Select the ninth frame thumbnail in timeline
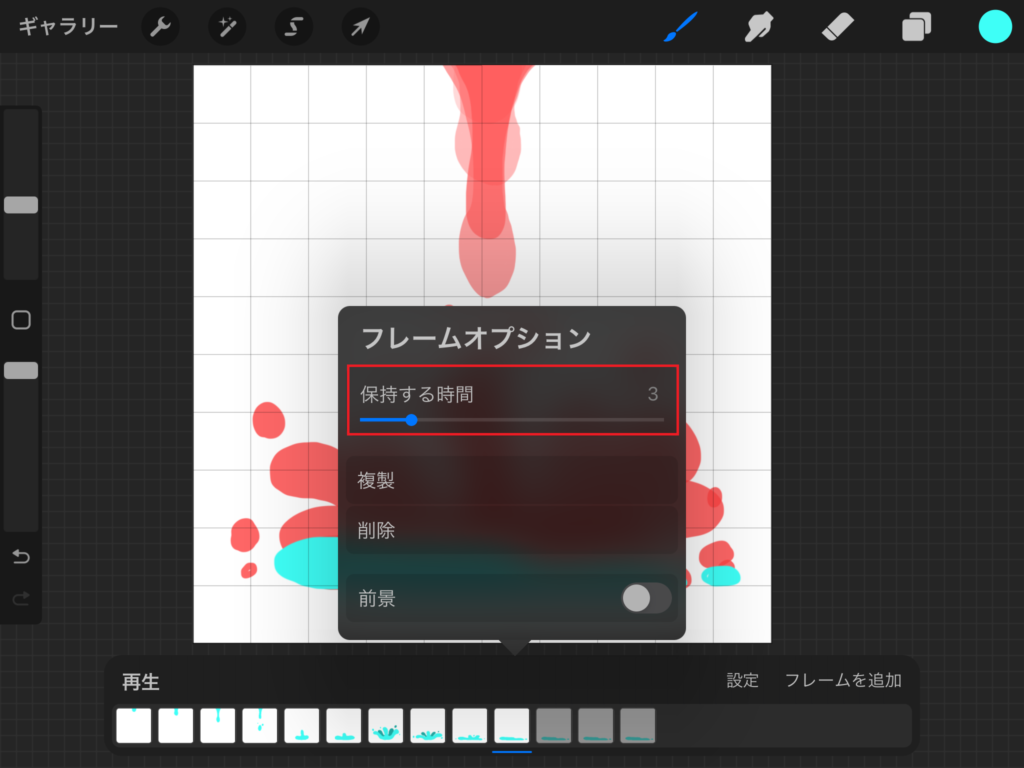Screen dimensions: 1024x768 pyautogui.click(x=470, y=726)
